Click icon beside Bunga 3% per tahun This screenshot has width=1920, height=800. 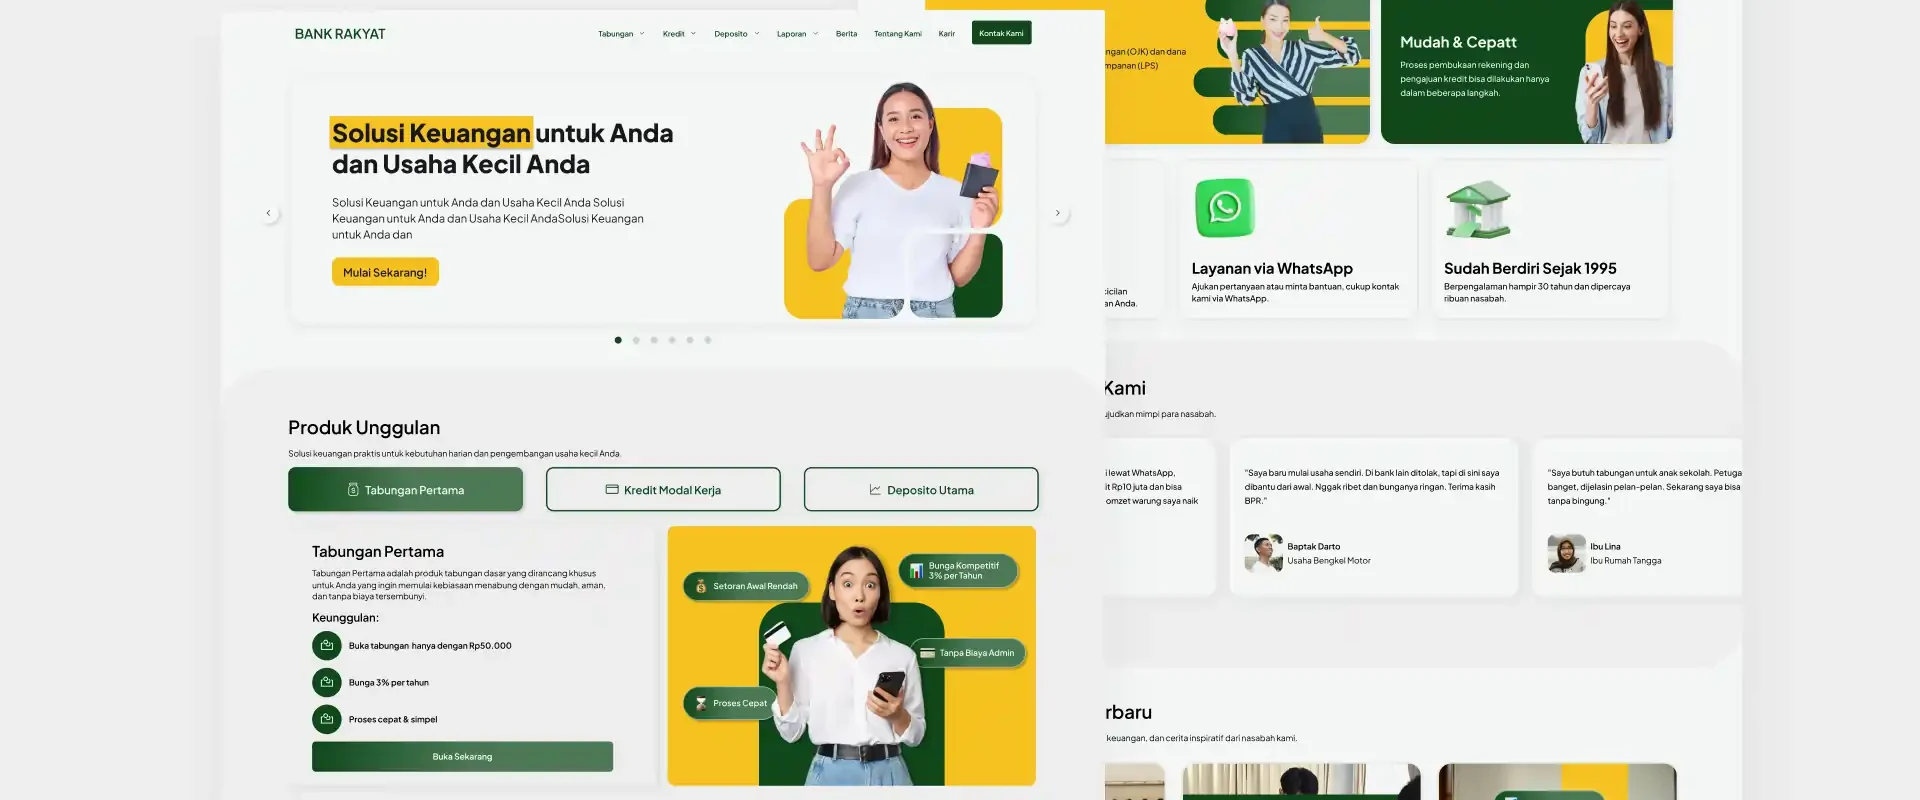(326, 683)
